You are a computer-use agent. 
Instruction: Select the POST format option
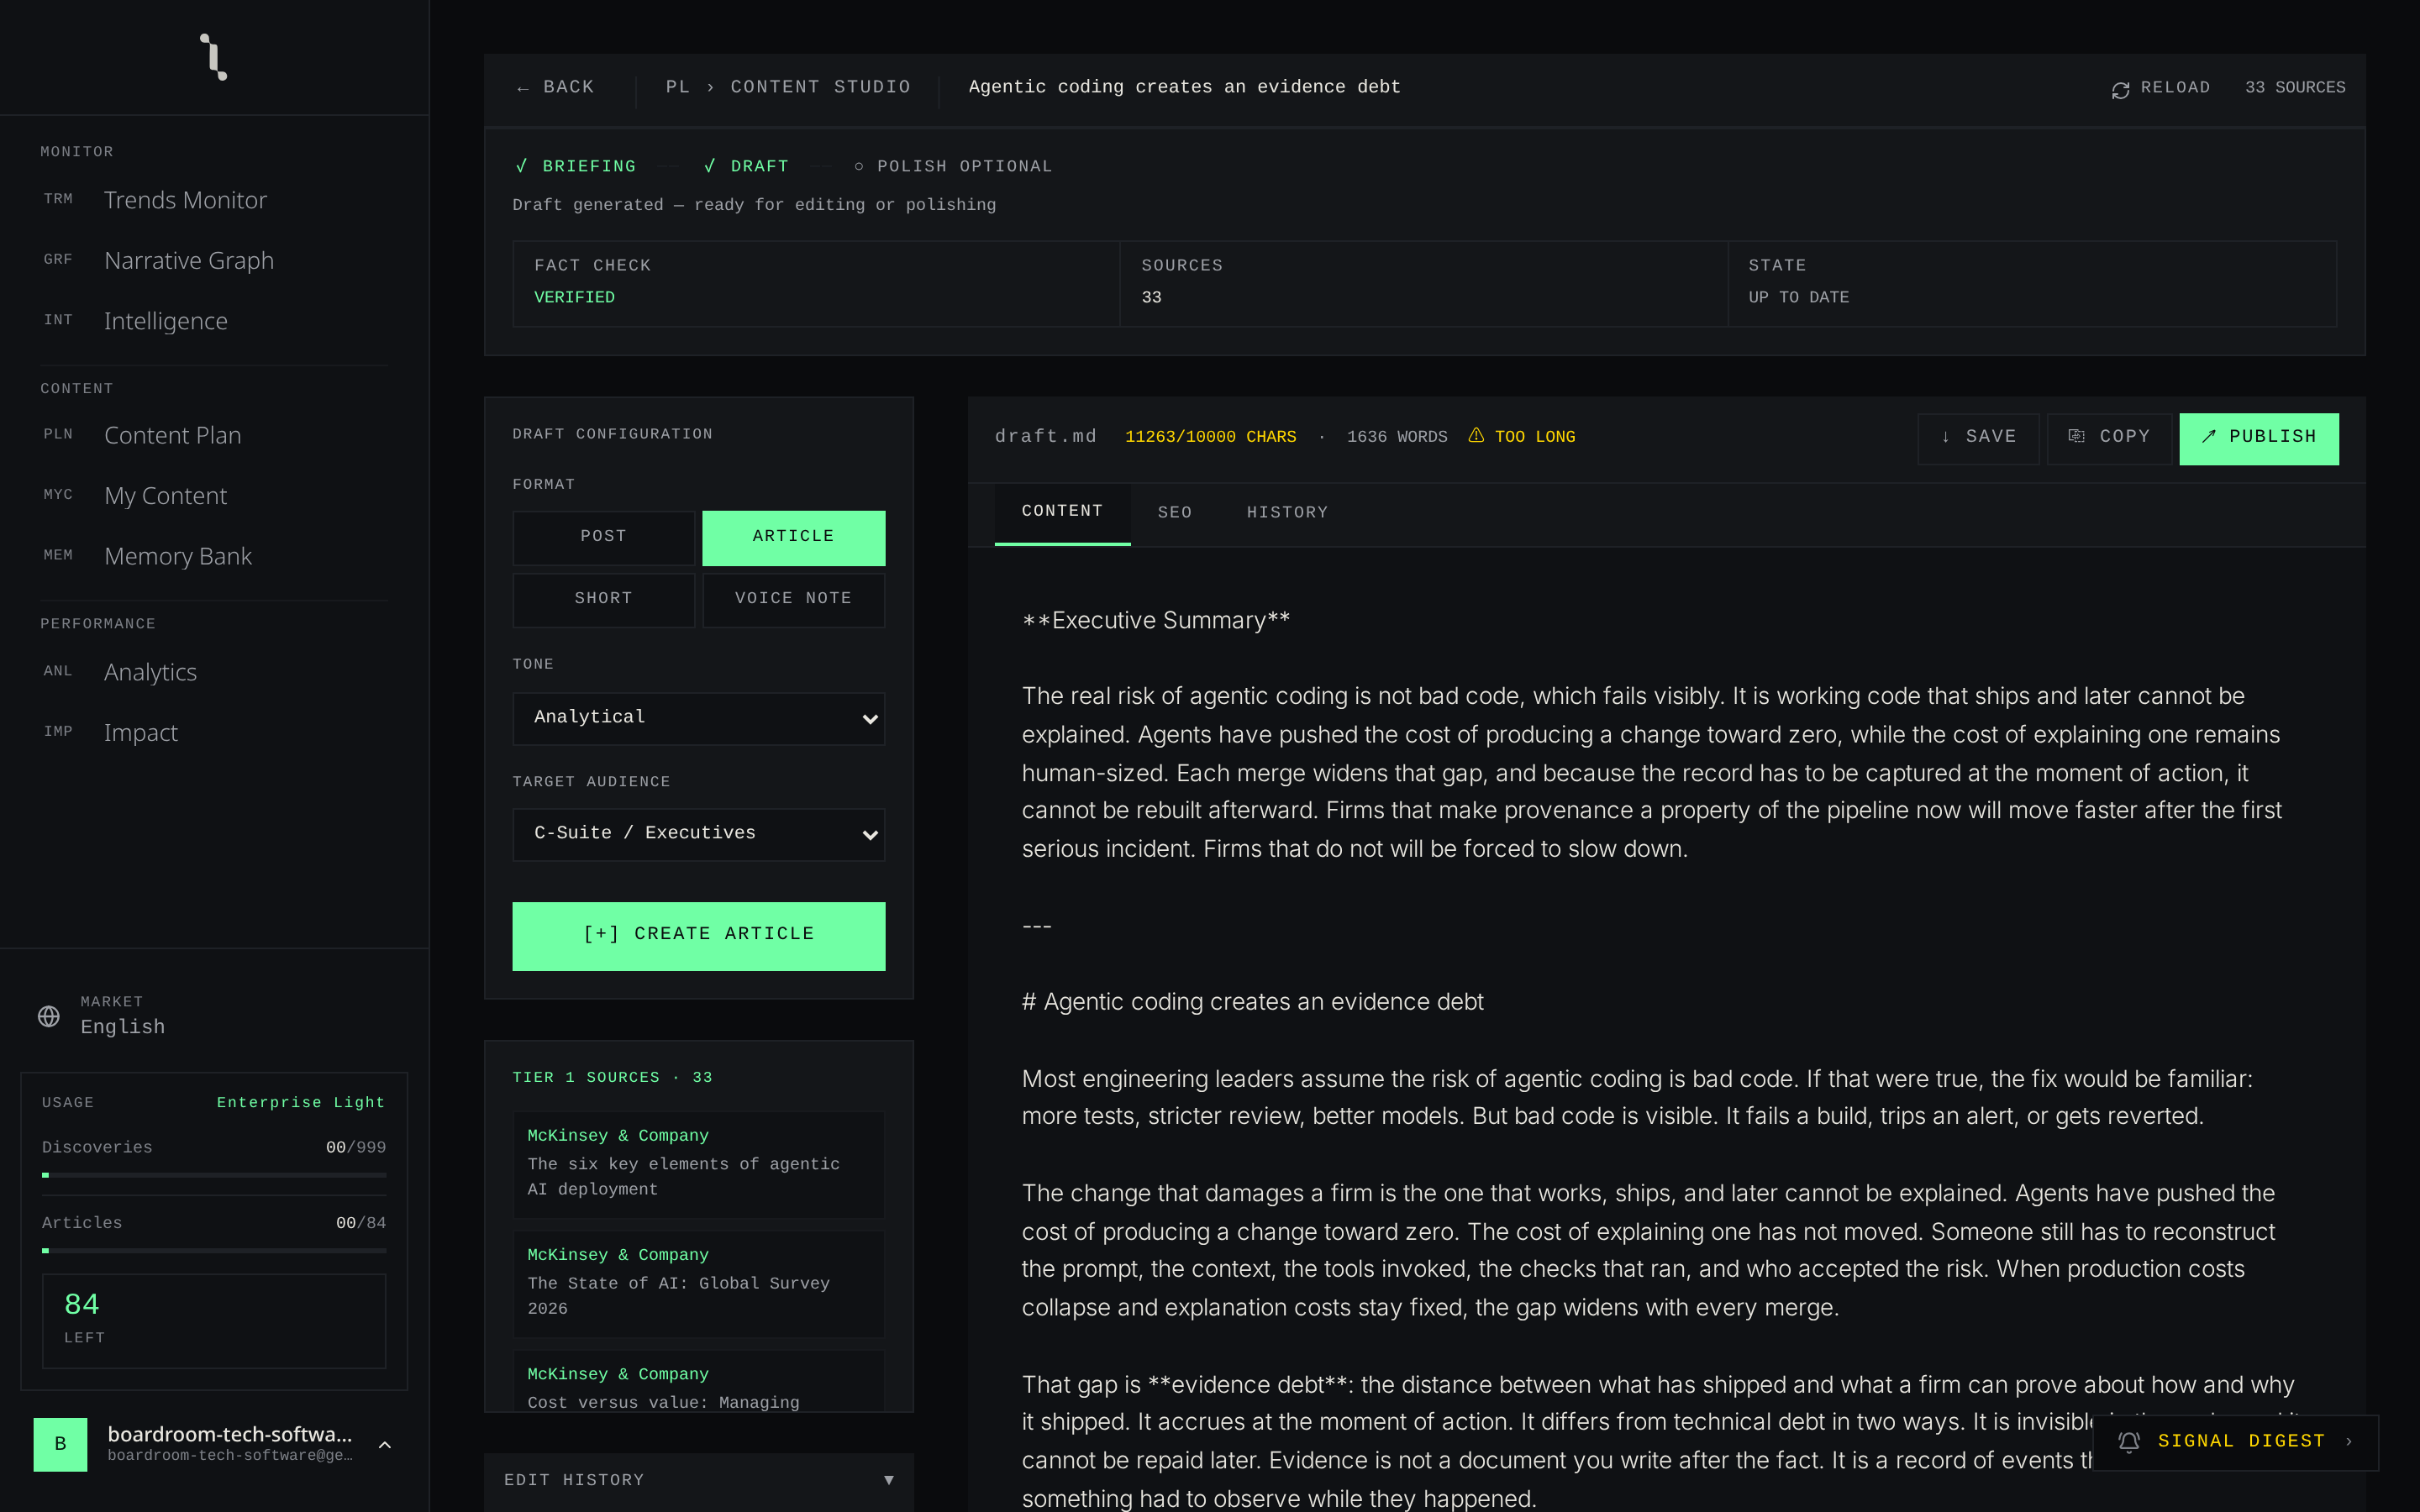tap(603, 537)
